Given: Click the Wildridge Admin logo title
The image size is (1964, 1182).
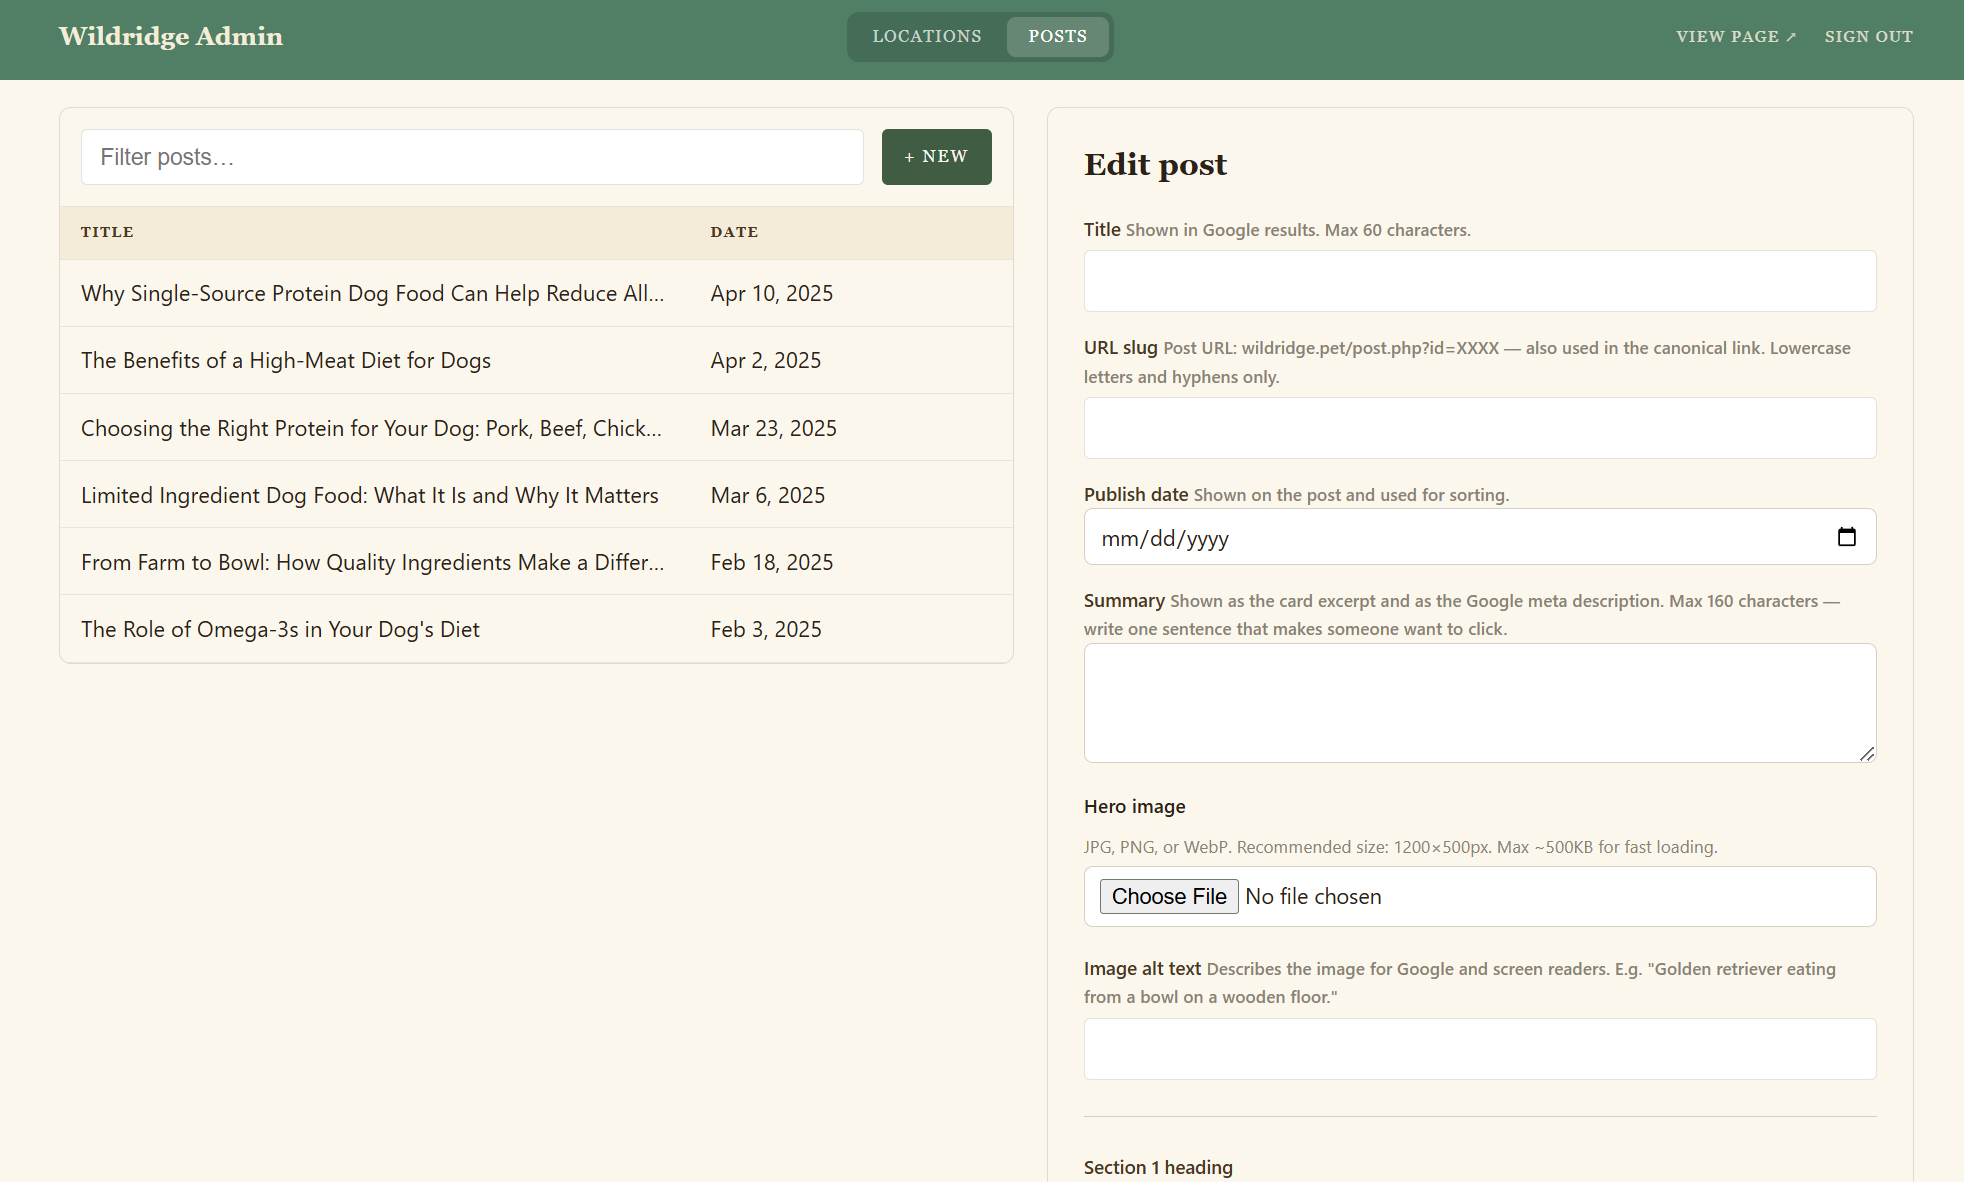Looking at the screenshot, I should [171, 36].
